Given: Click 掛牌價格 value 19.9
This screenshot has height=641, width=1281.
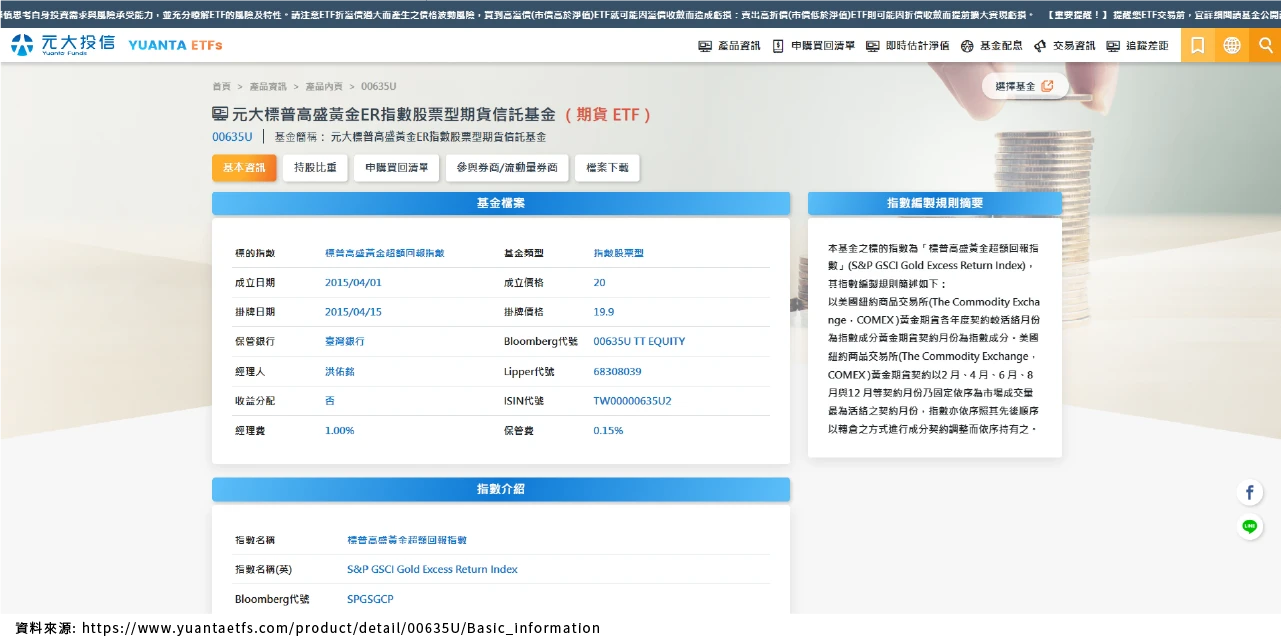Looking at the screenshot, I should (603, 312).
